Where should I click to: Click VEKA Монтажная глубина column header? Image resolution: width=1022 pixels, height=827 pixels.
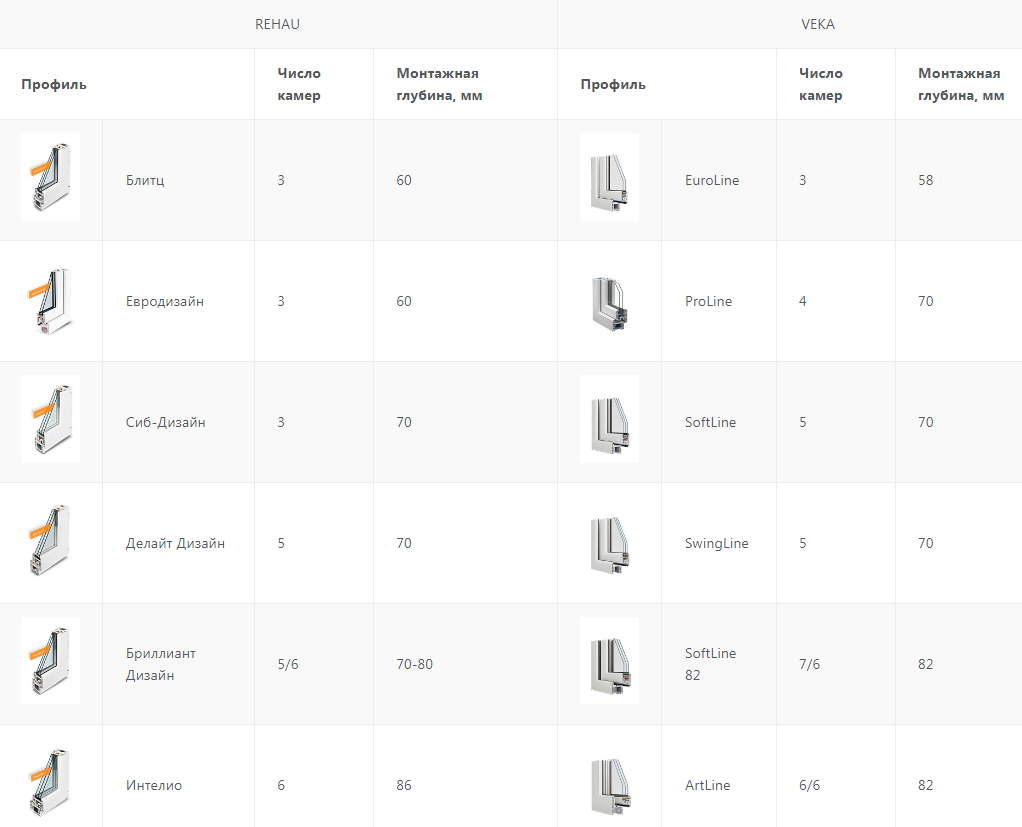pos(959,84)
